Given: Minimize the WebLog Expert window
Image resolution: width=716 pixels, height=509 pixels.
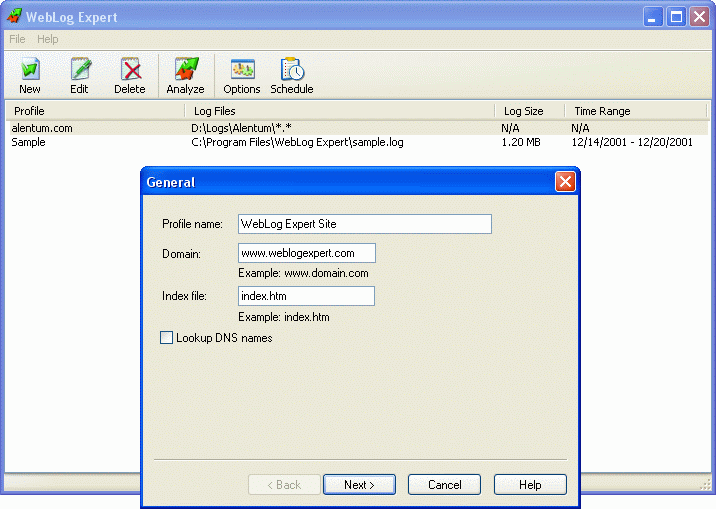Looking at the screenshot, I should tap(653, 17).
